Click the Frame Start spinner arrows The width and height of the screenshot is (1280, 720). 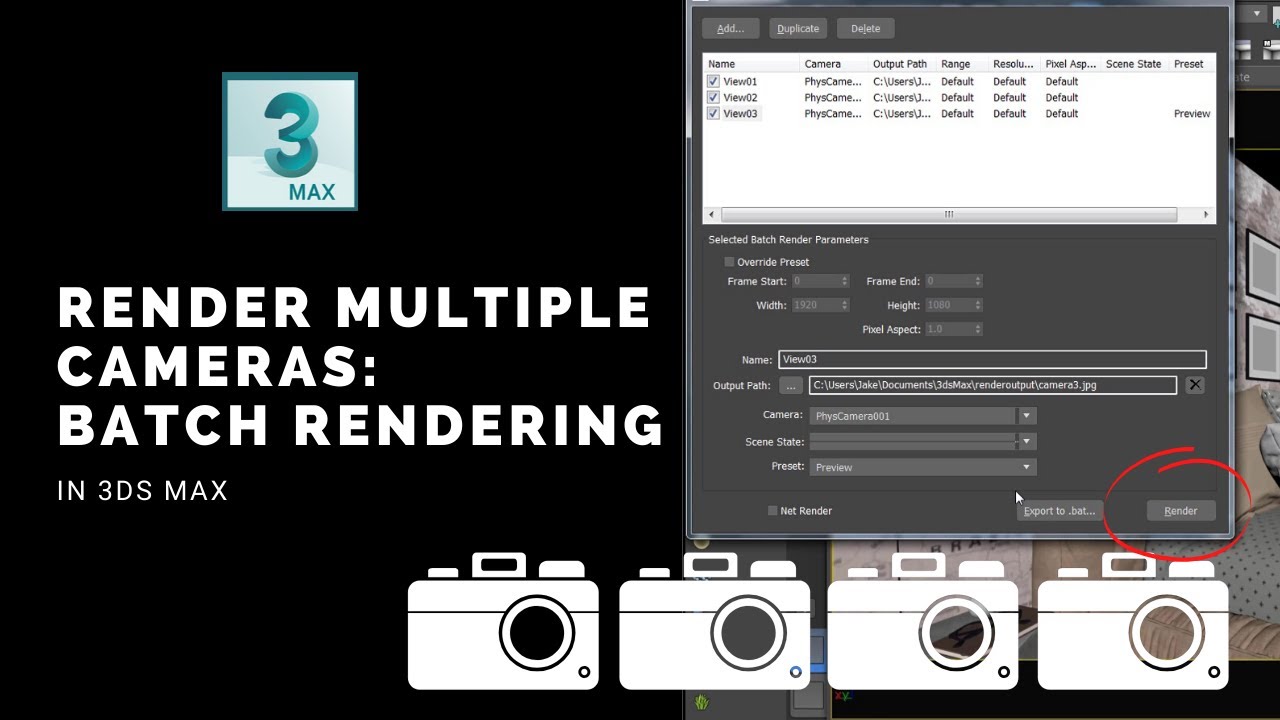click(x=845, y=282)
